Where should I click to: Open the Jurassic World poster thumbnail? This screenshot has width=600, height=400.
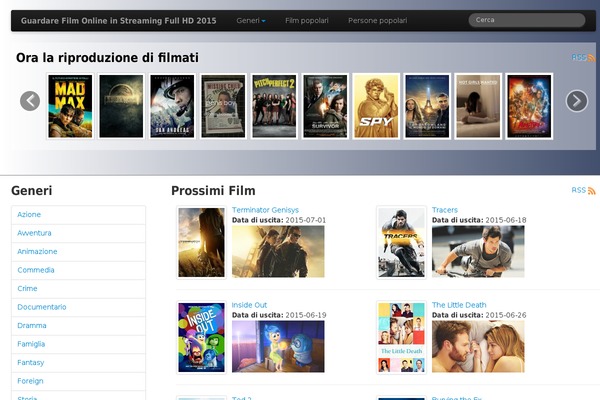[121, 106]
